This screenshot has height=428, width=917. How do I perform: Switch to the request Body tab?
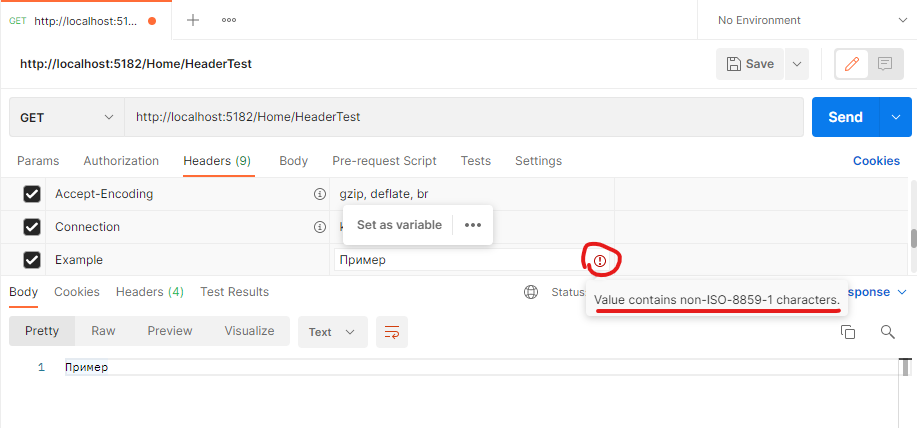click(294, 161)
